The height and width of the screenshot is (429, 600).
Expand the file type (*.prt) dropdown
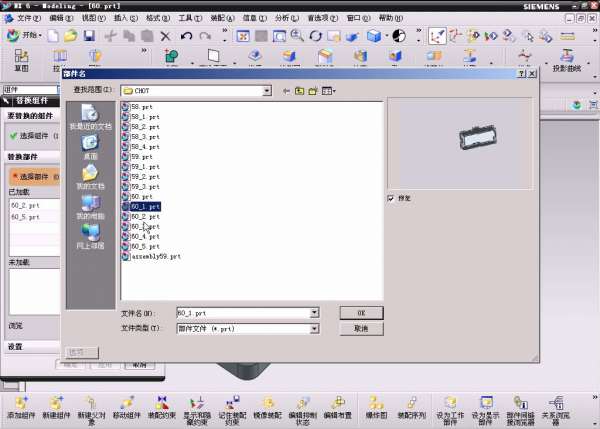coord(314,328)
